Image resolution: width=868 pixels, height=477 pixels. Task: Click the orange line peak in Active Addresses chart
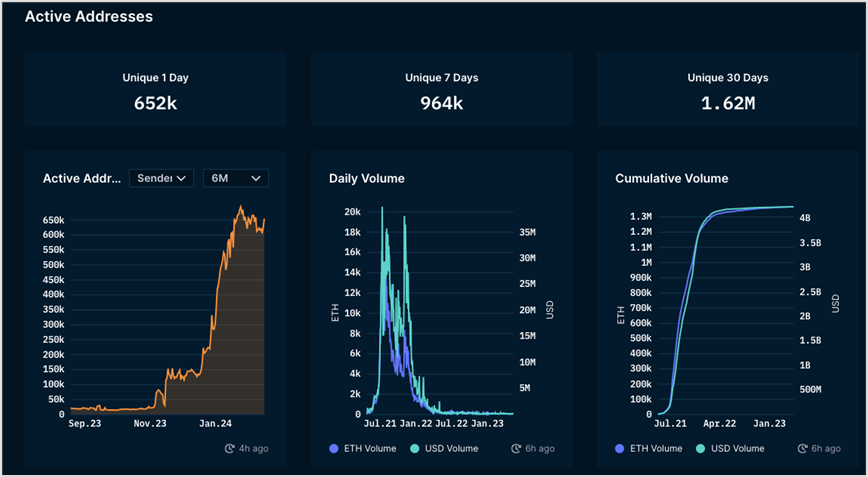(241, 207)
